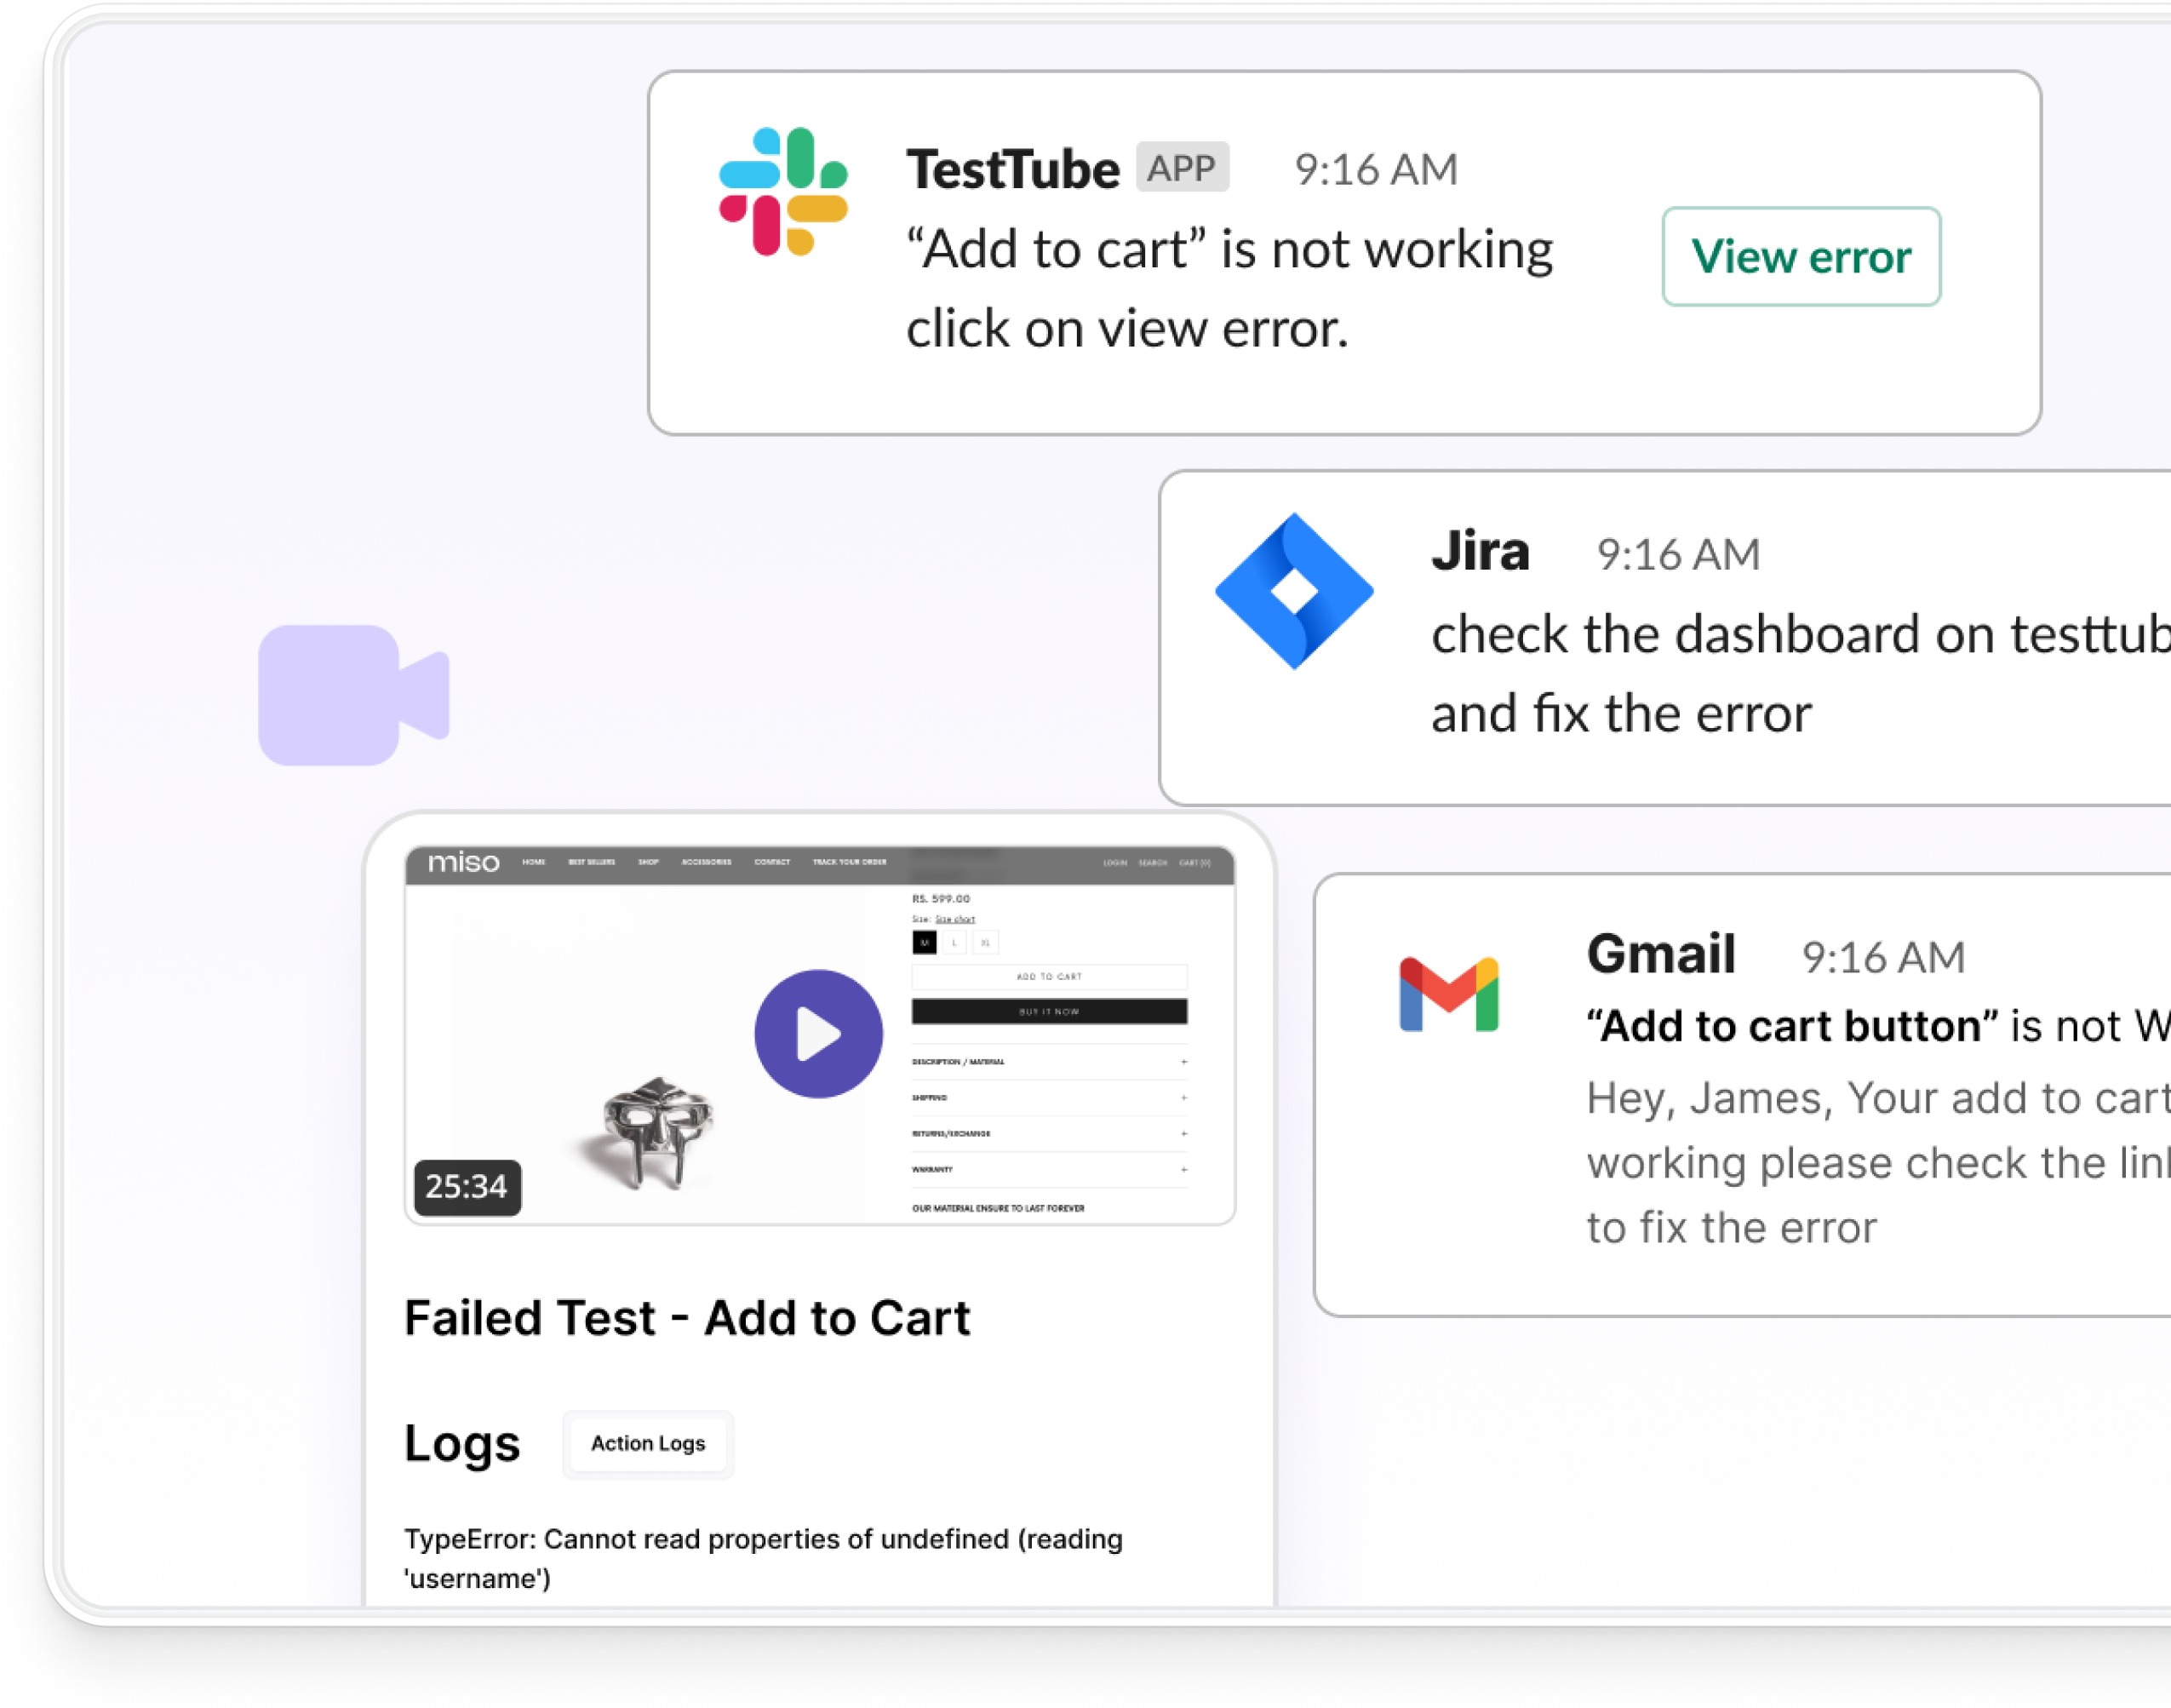Click the ring product image

click(x=656, y=1133)
